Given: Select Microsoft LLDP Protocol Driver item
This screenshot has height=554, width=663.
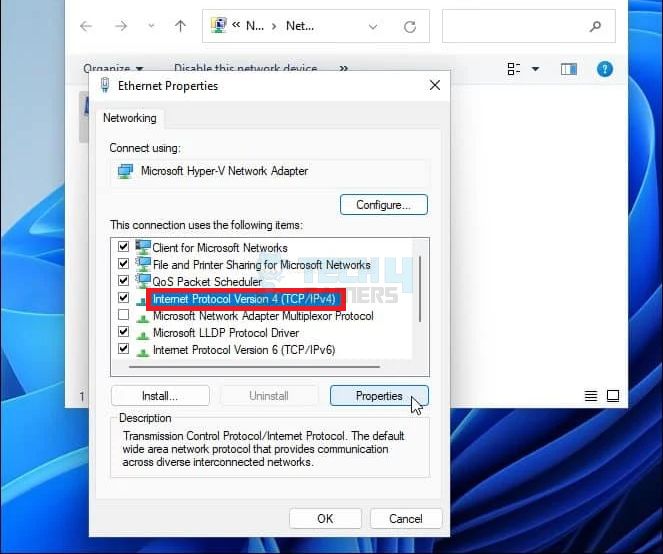Looking at the screenshot, I should coord(226,333).
